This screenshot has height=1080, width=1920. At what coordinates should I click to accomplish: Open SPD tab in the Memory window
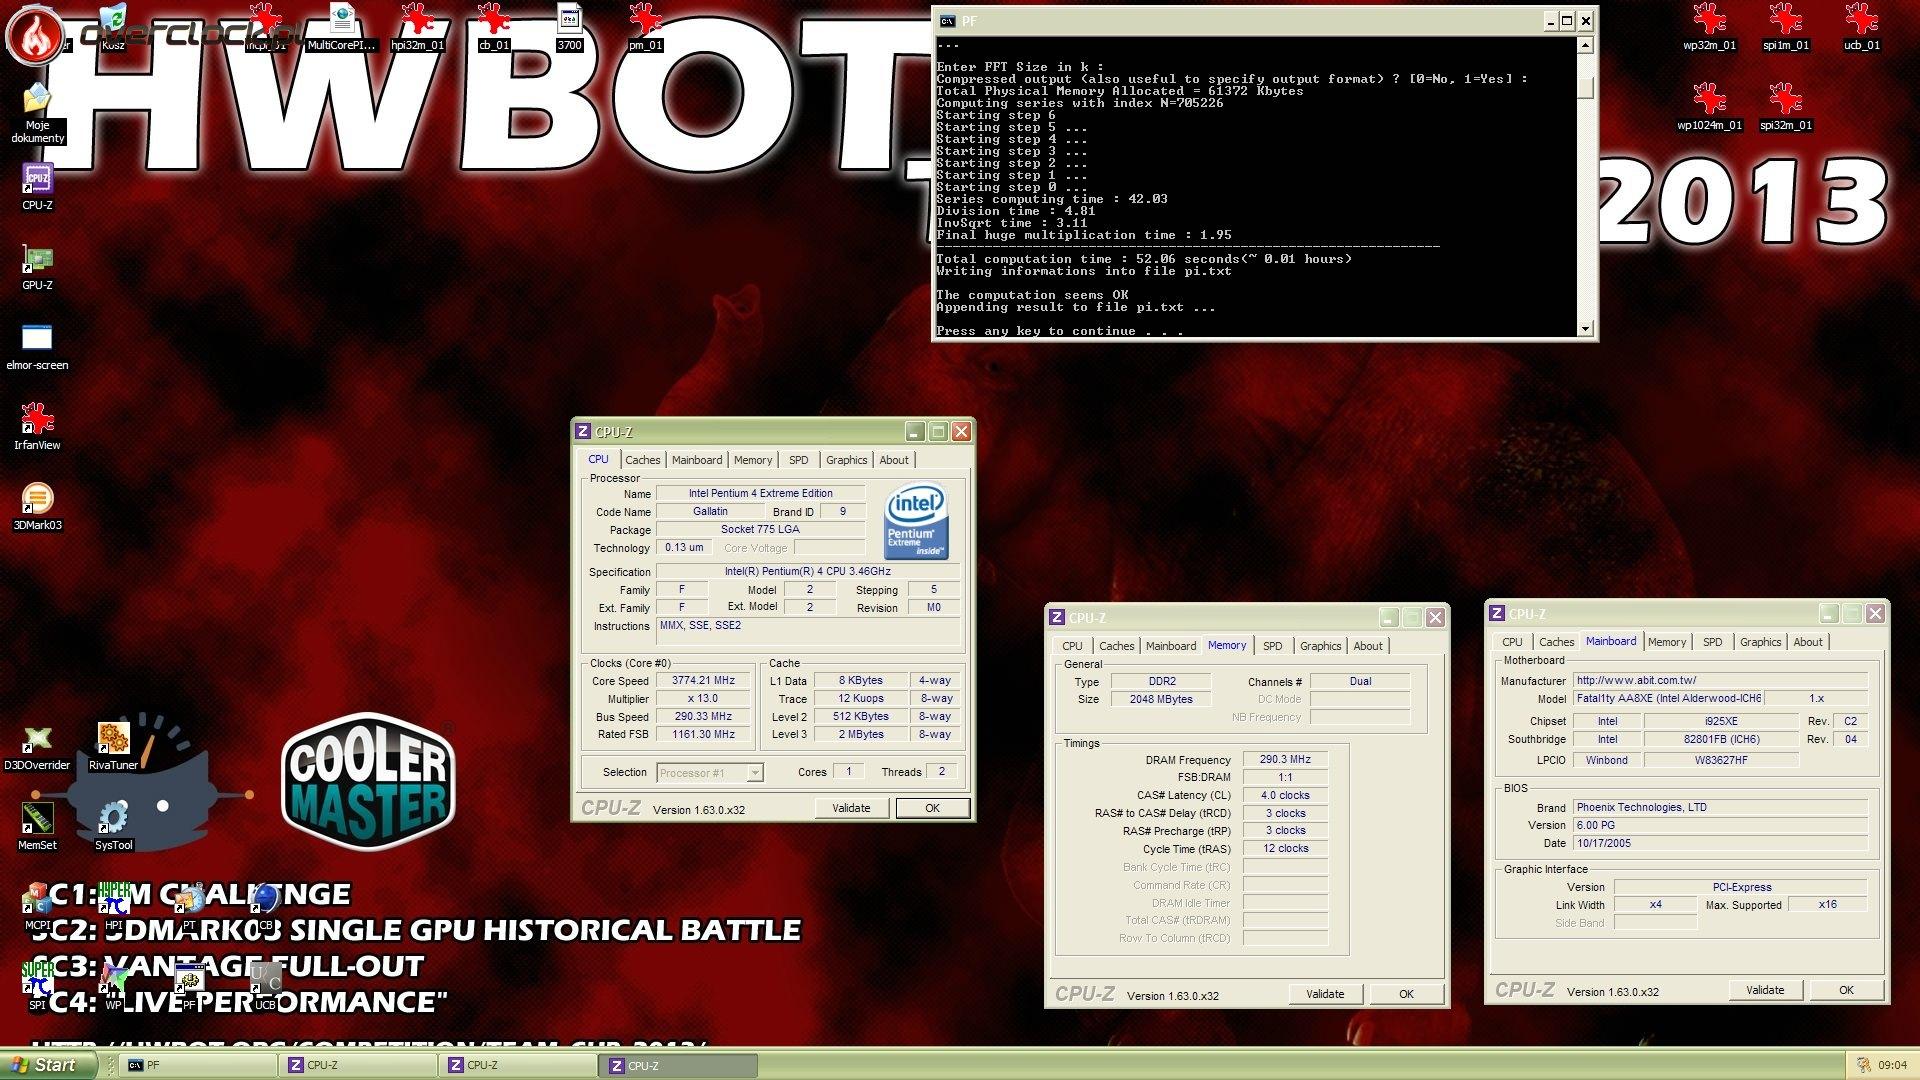click(x=1272, y=646)
